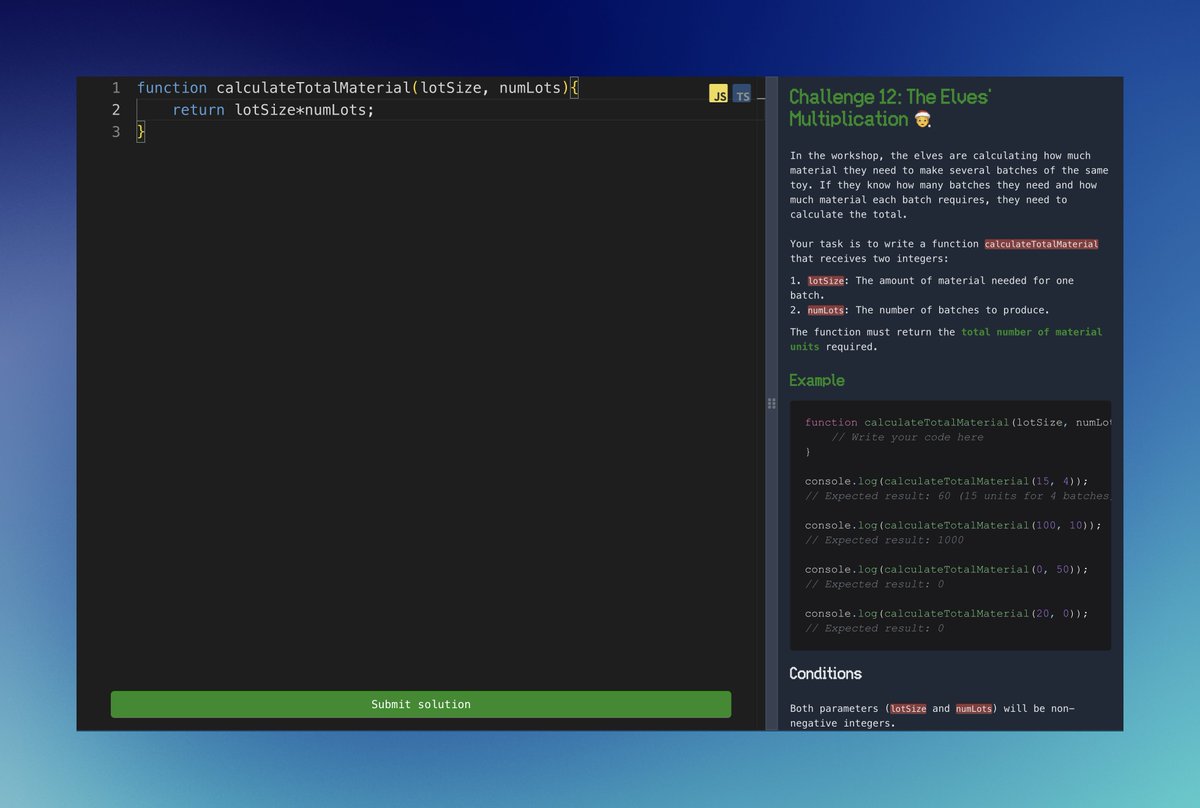Click 'Both parameters' conditions sentence
The height and width of the screenshot is (808, 1200).
[x=932, y=715]
